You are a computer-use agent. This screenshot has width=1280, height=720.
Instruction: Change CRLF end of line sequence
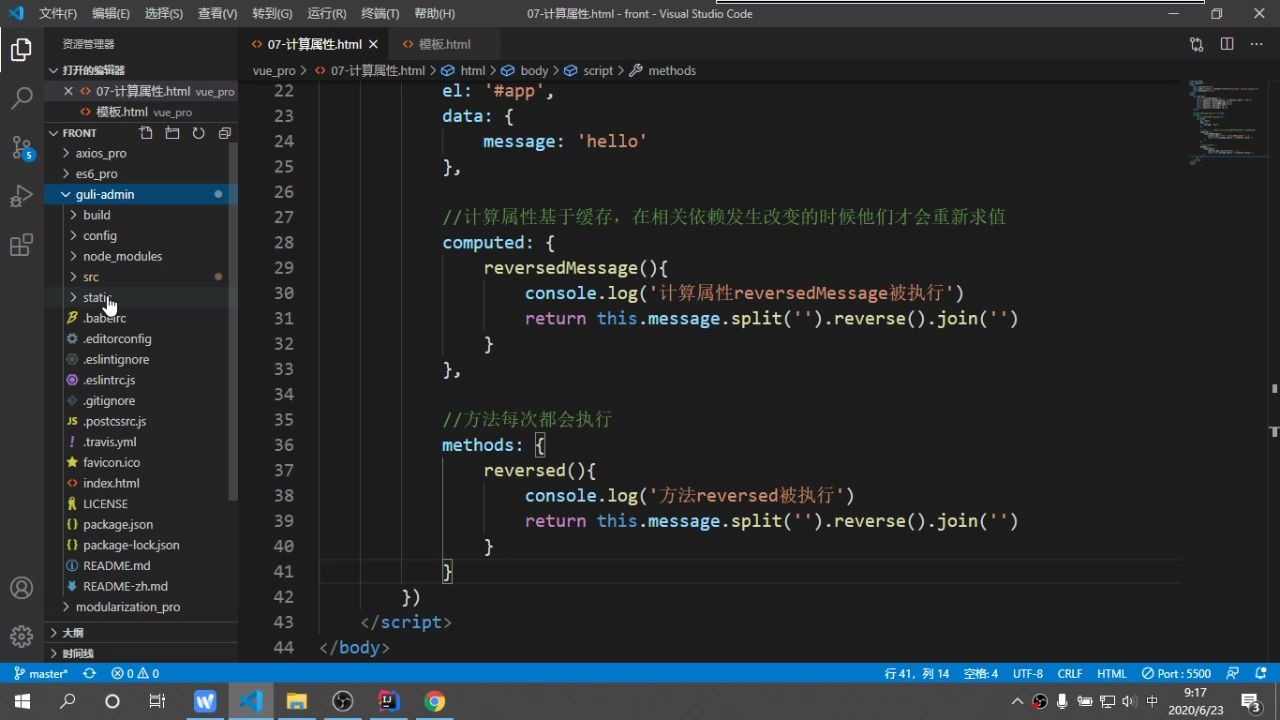click(1070, 674)
